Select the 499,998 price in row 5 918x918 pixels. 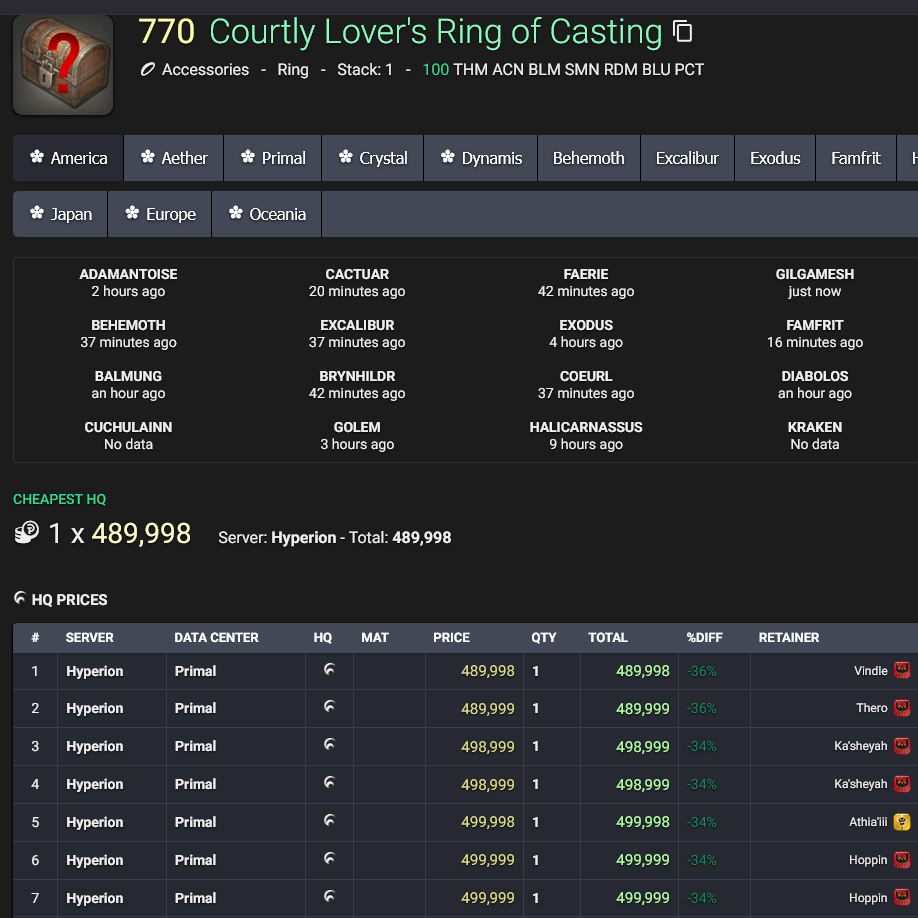(x=488, y=822)
